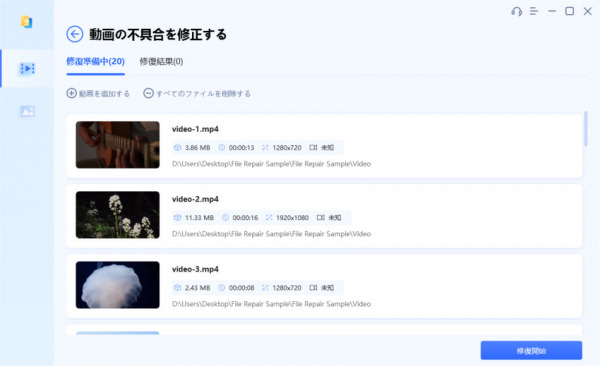
Task: Open the menu lines icon in title bar
Action: pos(534,11)
